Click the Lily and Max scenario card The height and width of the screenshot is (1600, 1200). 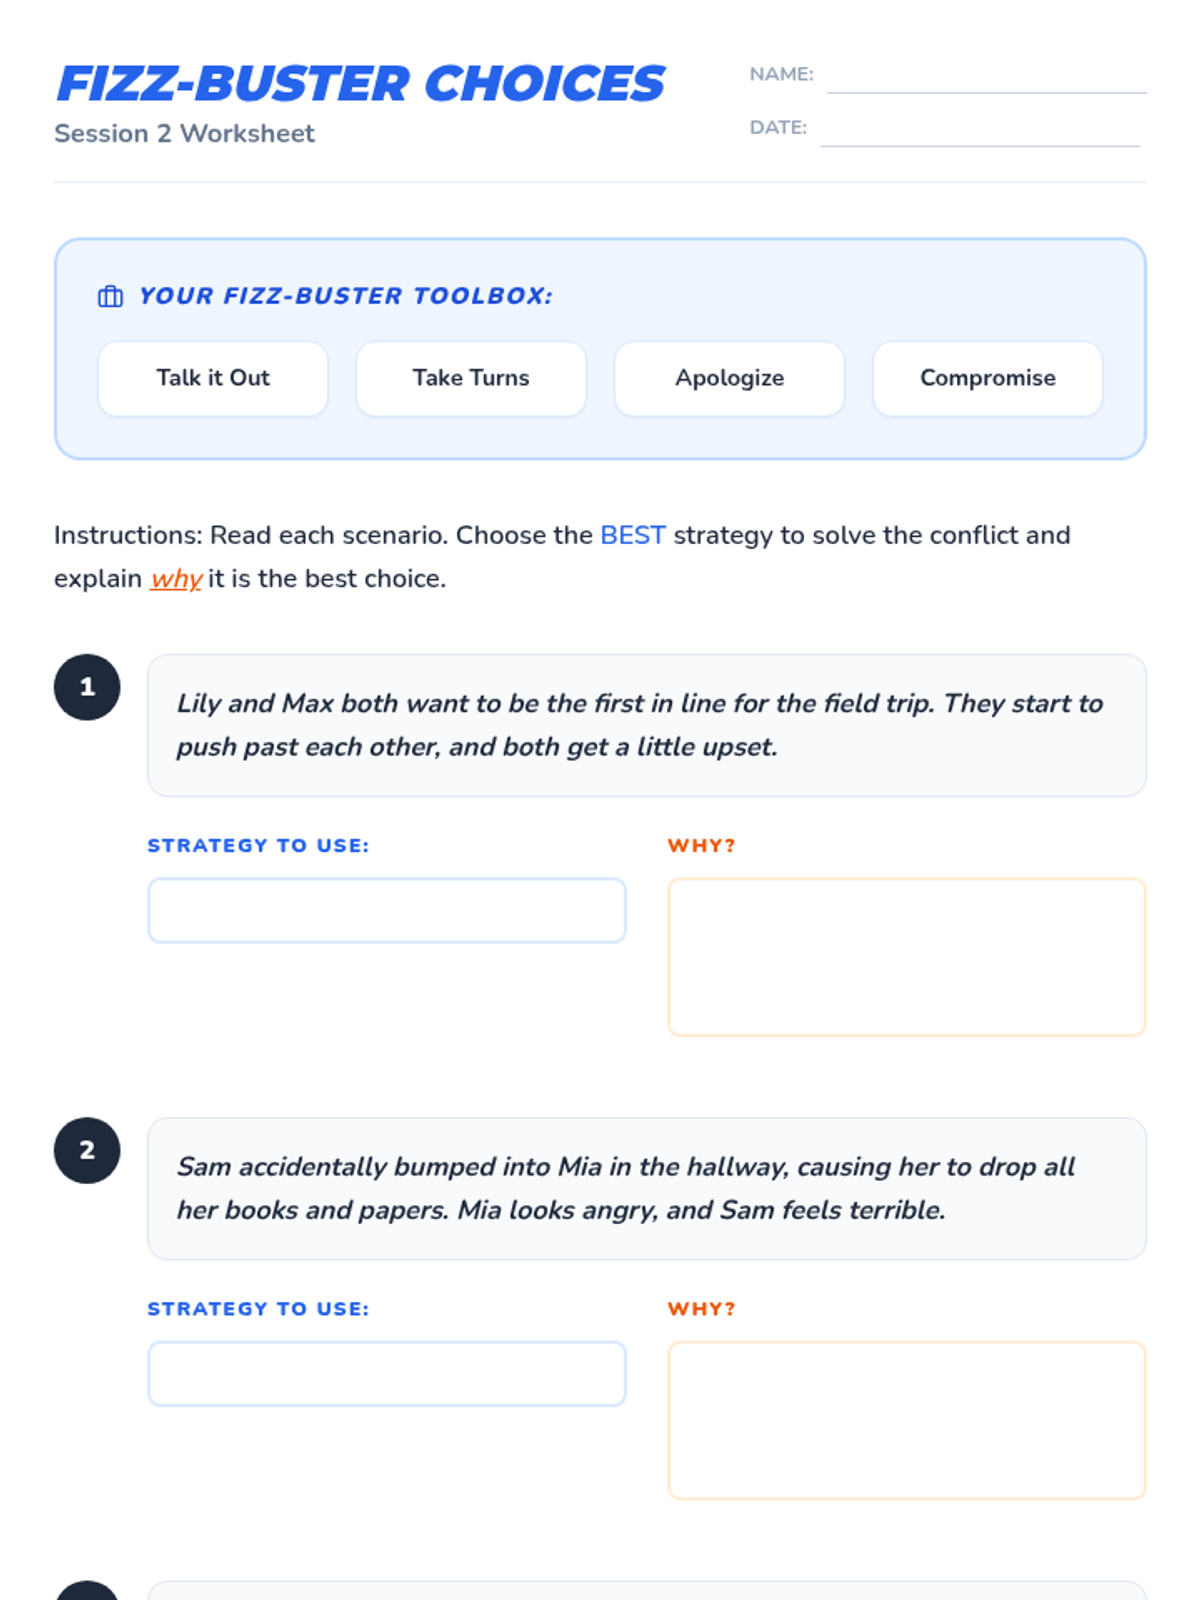pos(646,725)
